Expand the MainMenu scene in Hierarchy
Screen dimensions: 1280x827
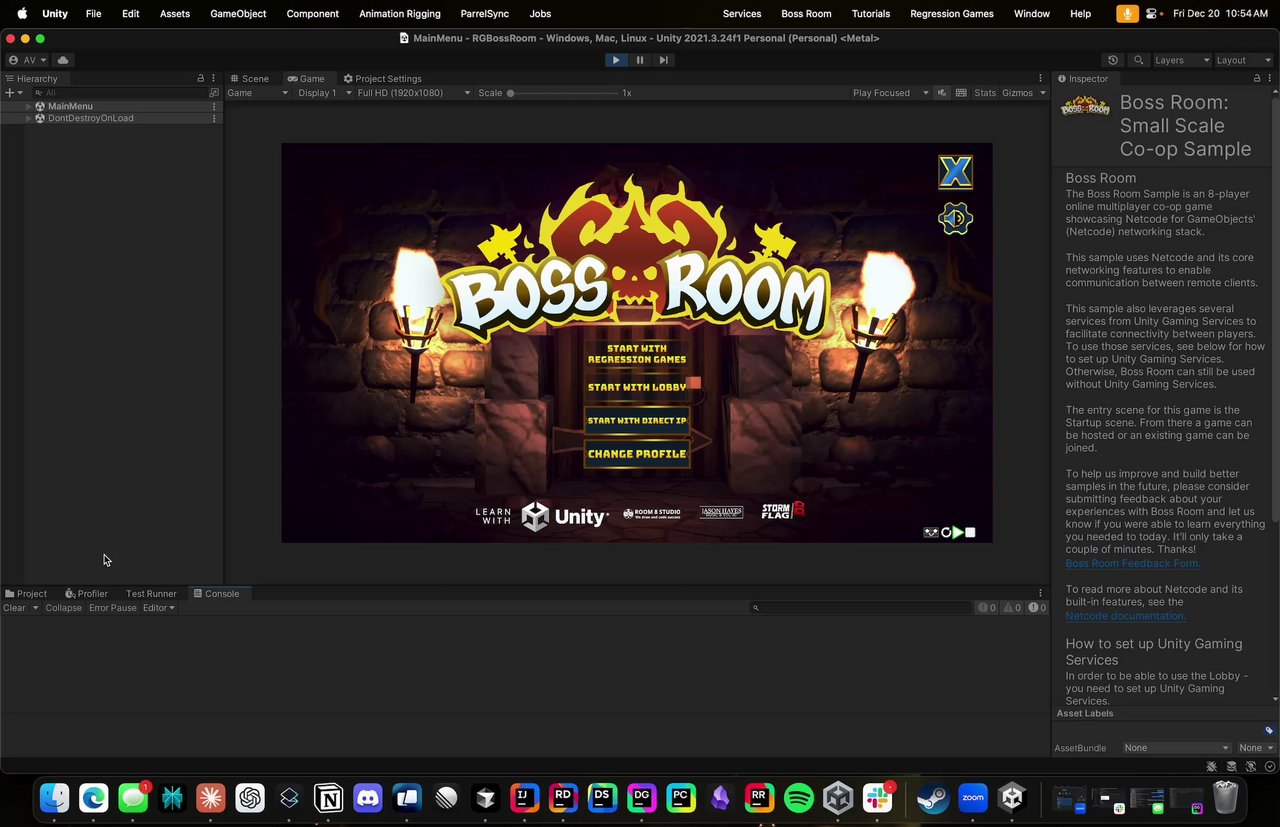(x=29, y=106)
